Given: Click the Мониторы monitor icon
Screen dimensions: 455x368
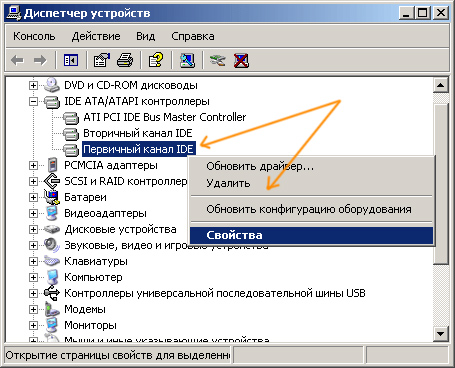Looking at the screenshot, I should click(x=52, y=325).
